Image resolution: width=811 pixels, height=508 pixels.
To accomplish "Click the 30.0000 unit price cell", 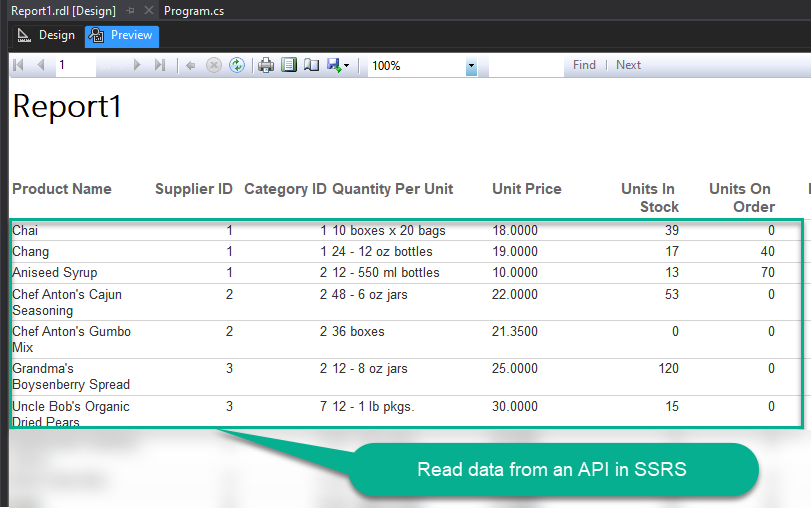I will pos(515,407).
